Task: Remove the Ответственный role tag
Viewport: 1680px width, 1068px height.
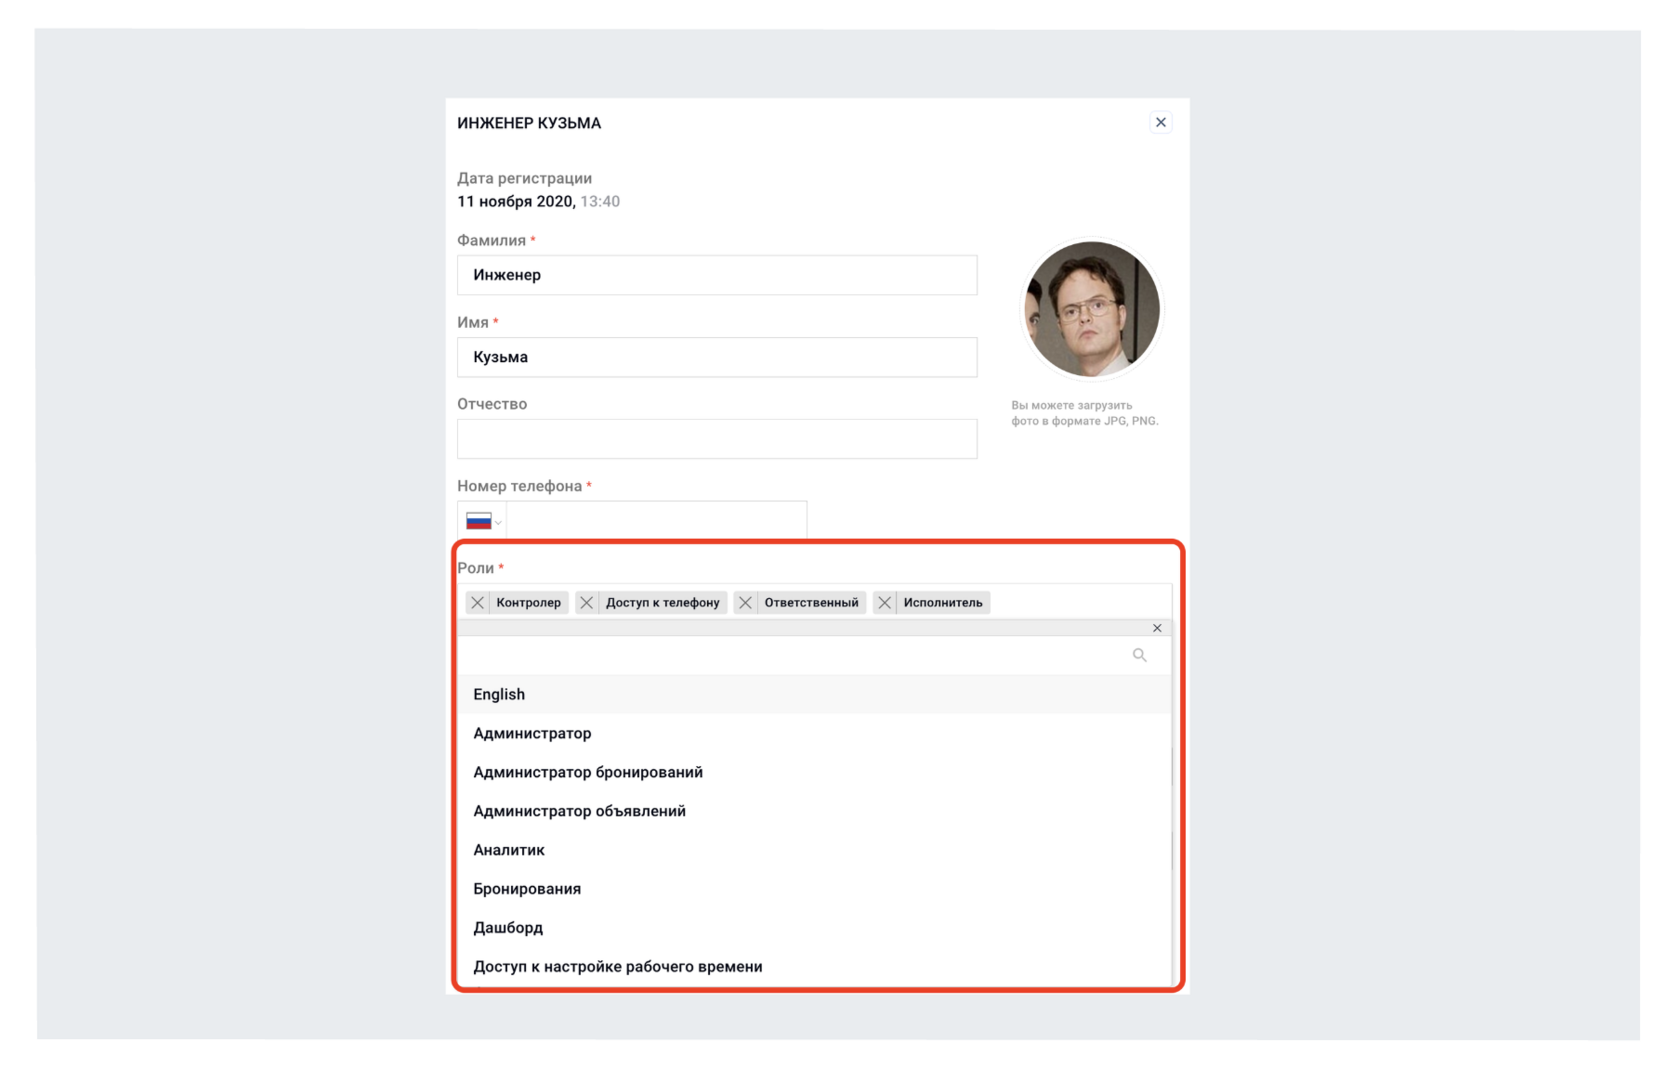Action: (x=746, y=603)
